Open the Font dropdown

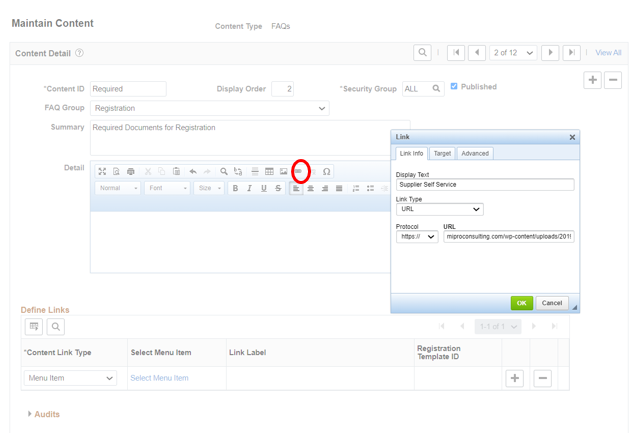pyautogui.click(x=167, y=188)
